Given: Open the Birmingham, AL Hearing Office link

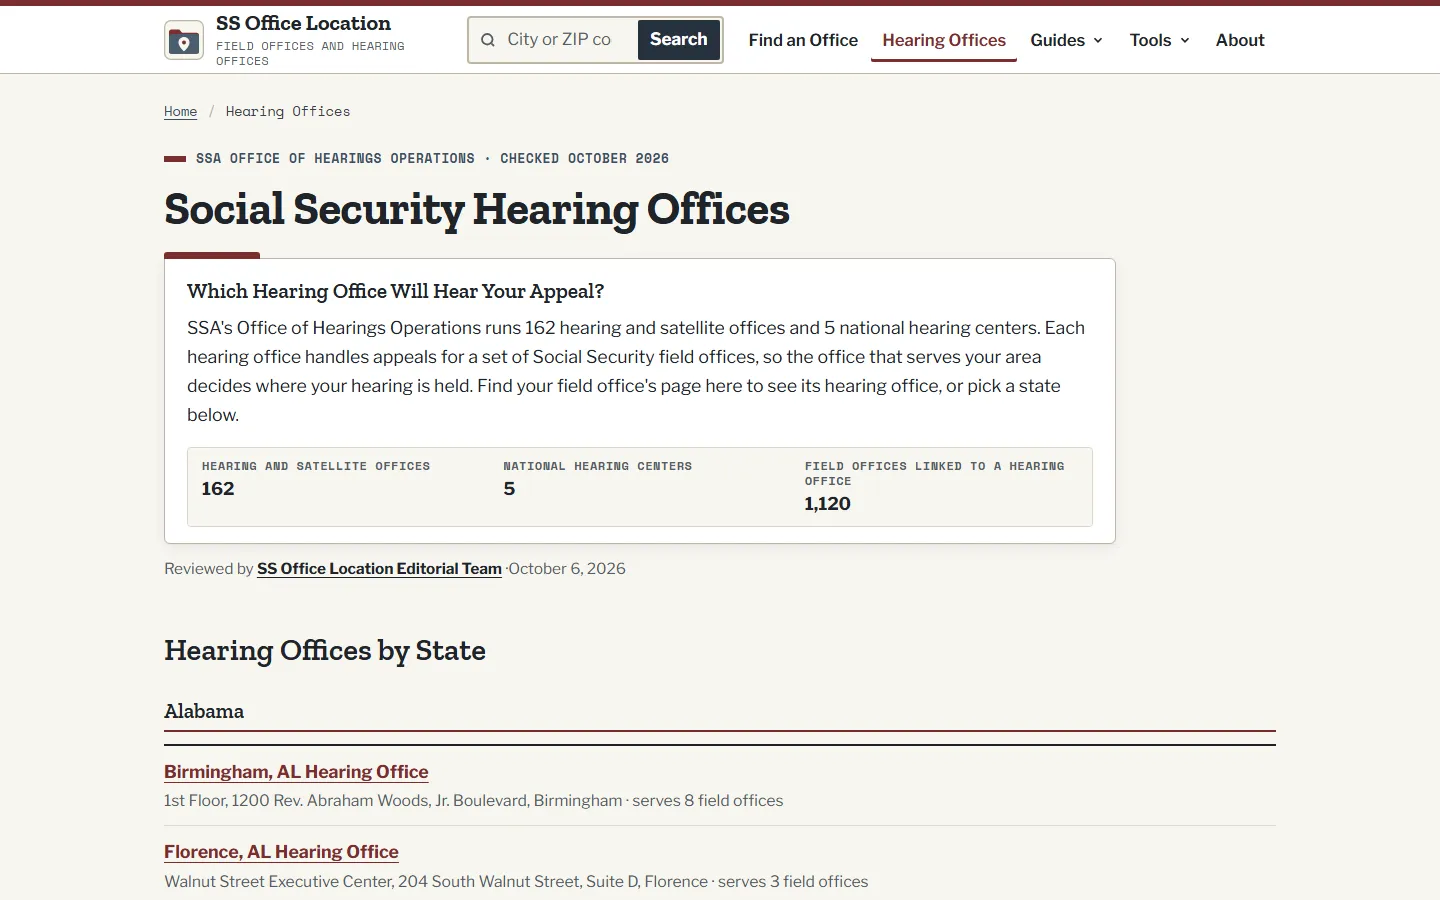Looking at the screenshot, I should (296, 772).
